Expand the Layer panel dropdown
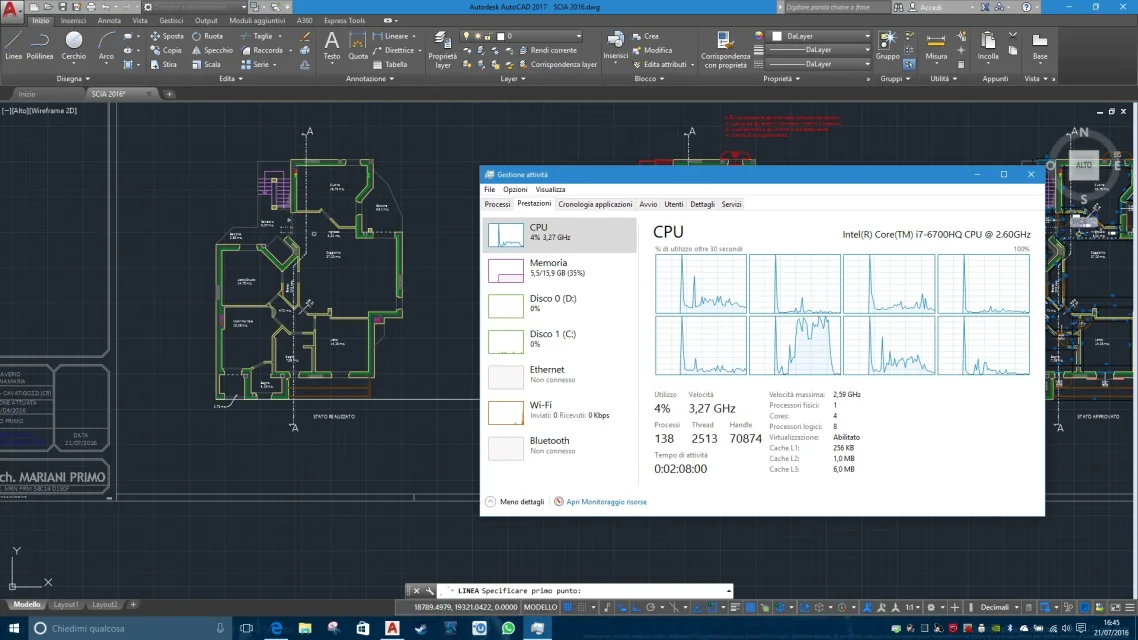1138x640 pixels. tap(512, 78)
